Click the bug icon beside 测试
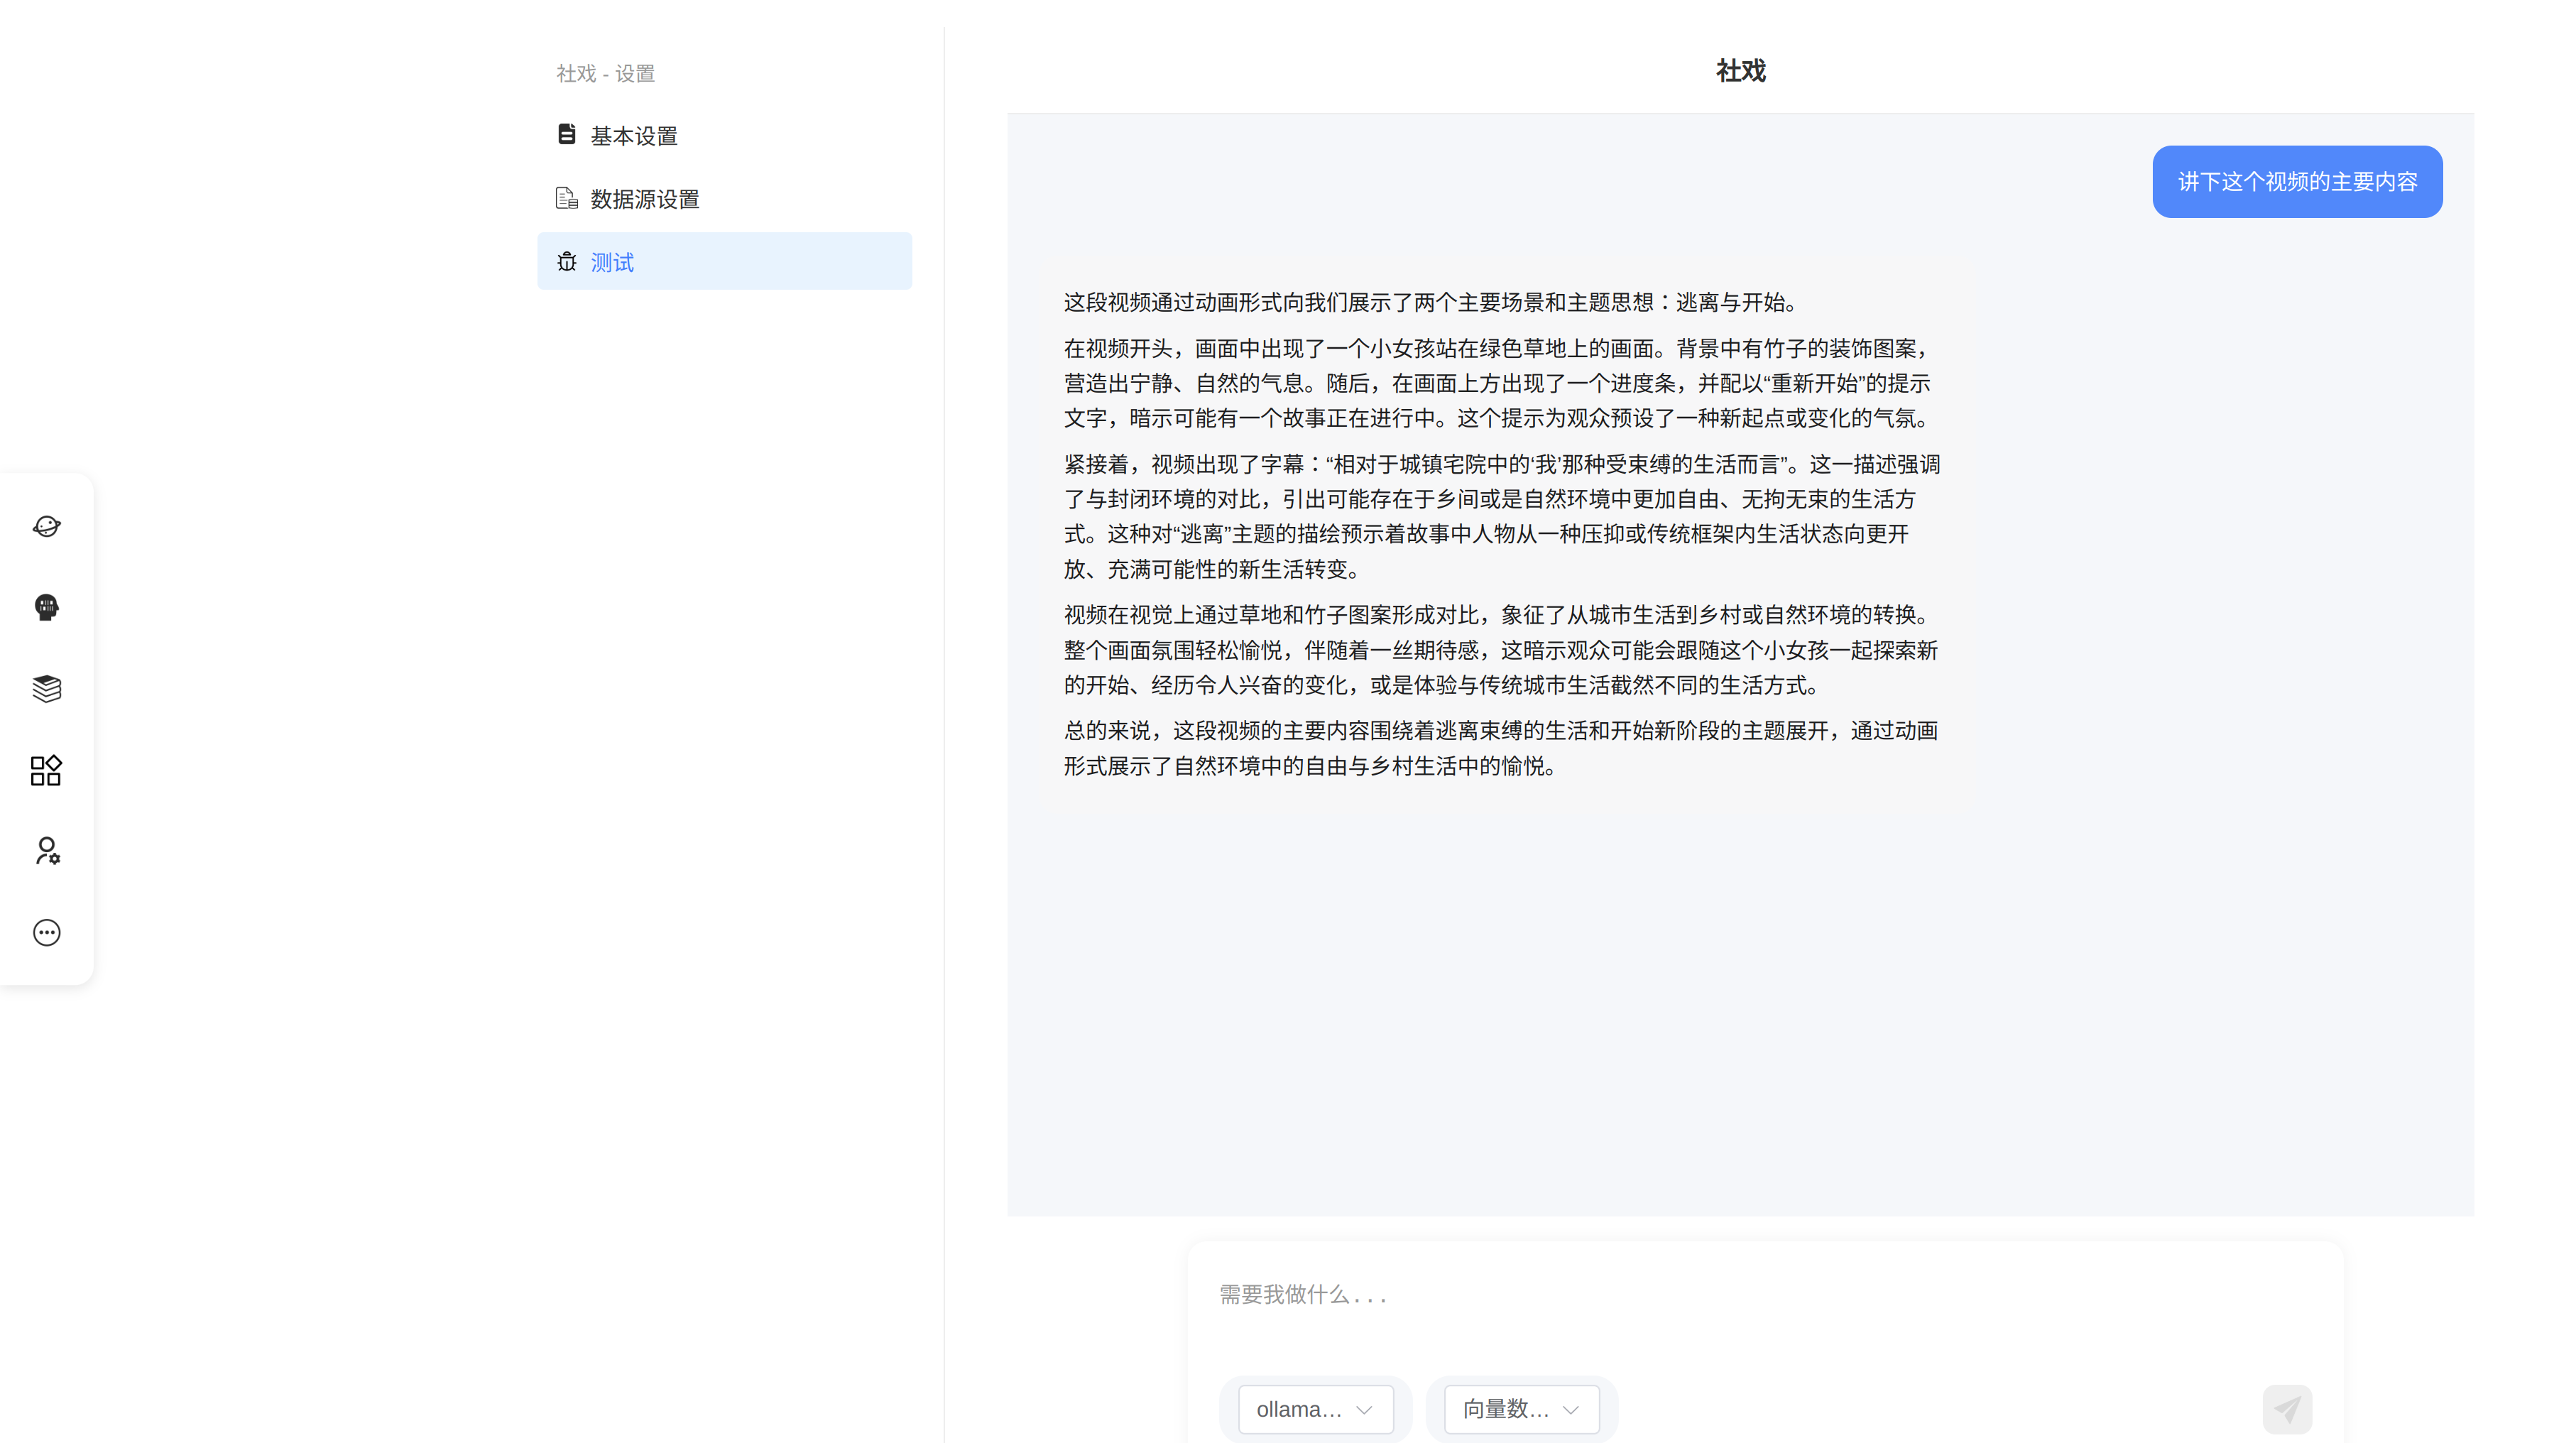Viewport: 2576px width, 1443px height. [567, 262]
